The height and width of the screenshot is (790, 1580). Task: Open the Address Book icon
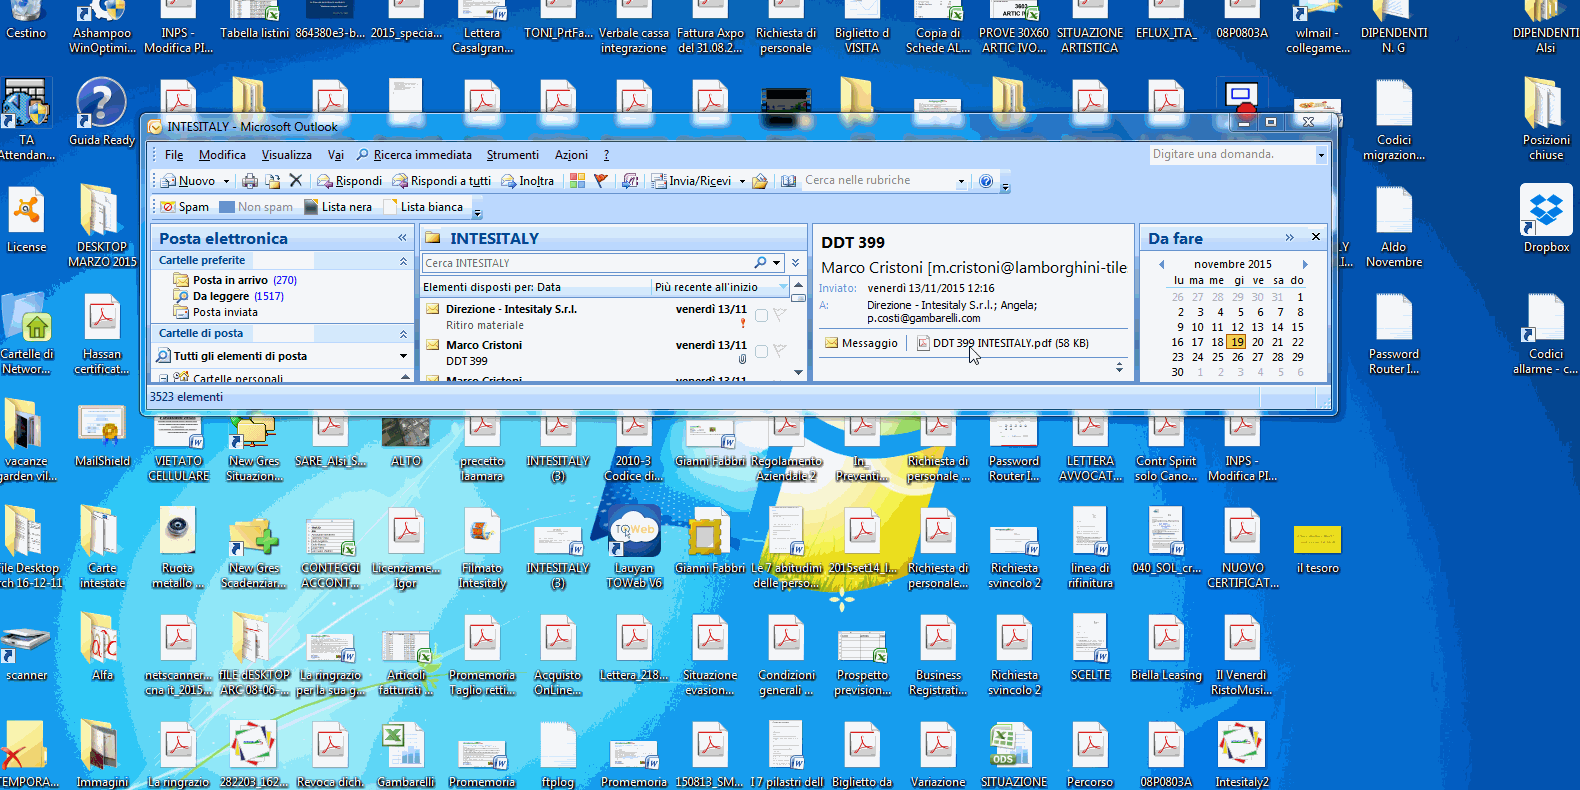[x=789, y=181]
